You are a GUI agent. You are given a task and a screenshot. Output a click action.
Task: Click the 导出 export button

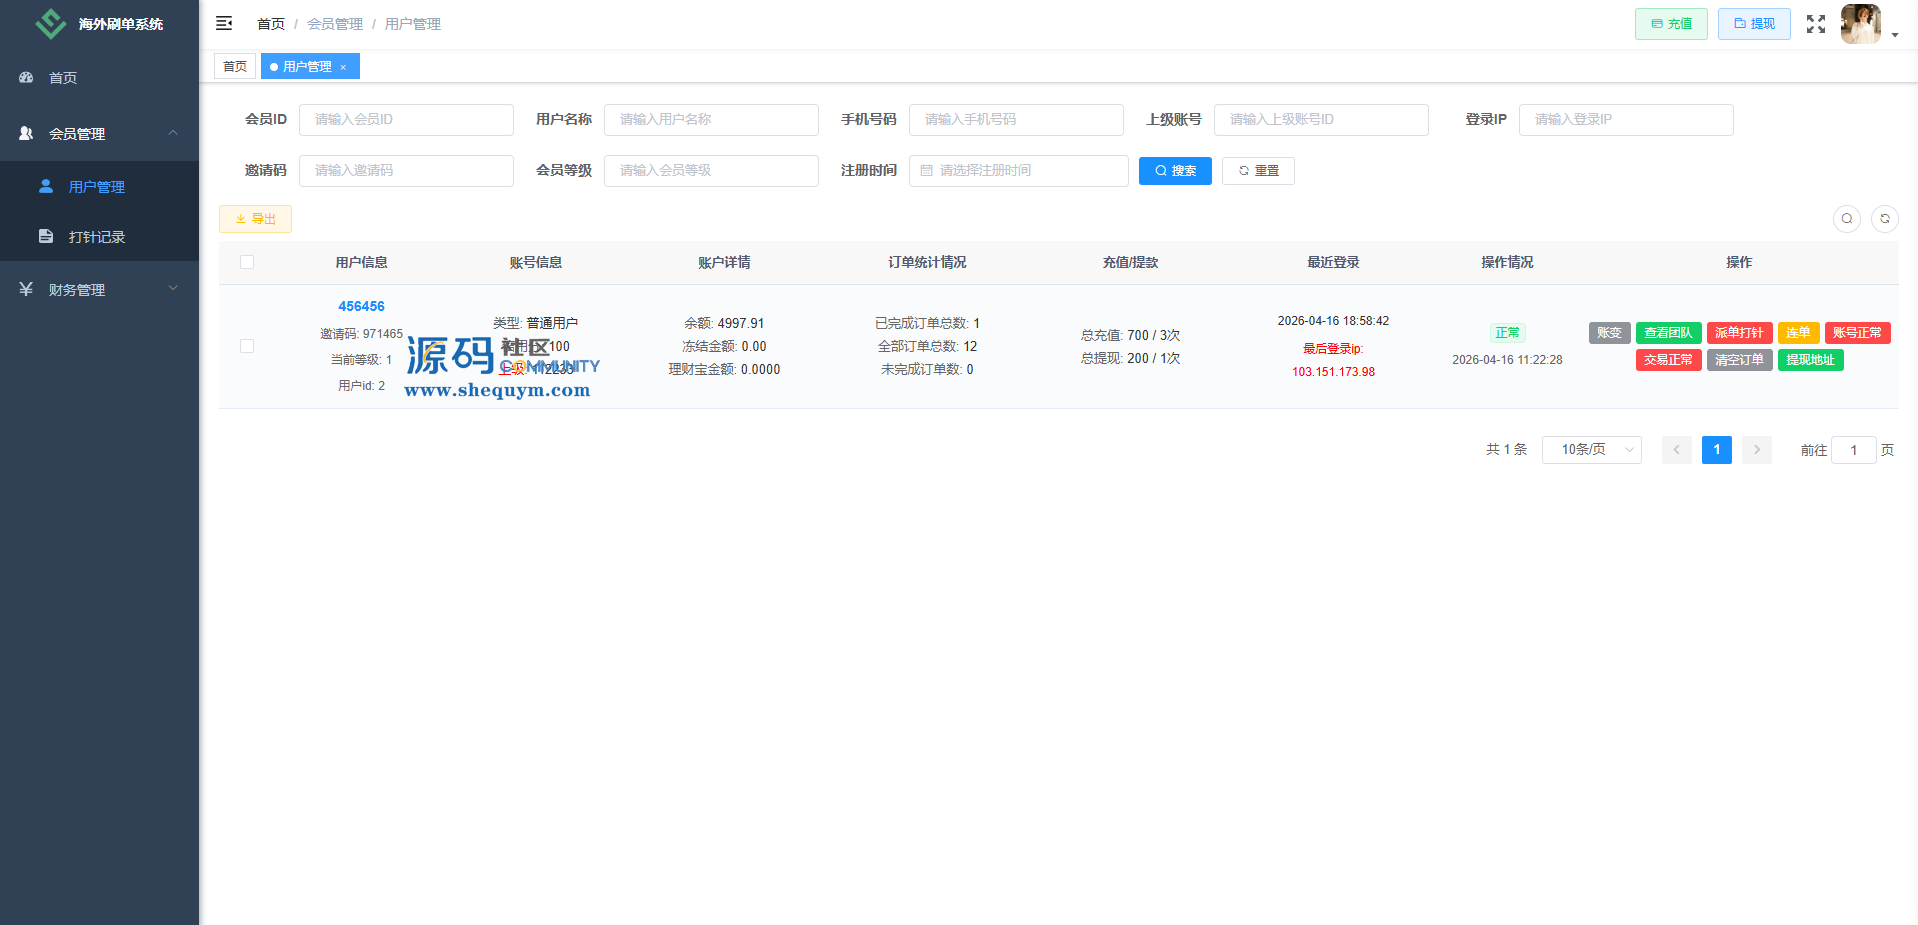click(255, 219)
